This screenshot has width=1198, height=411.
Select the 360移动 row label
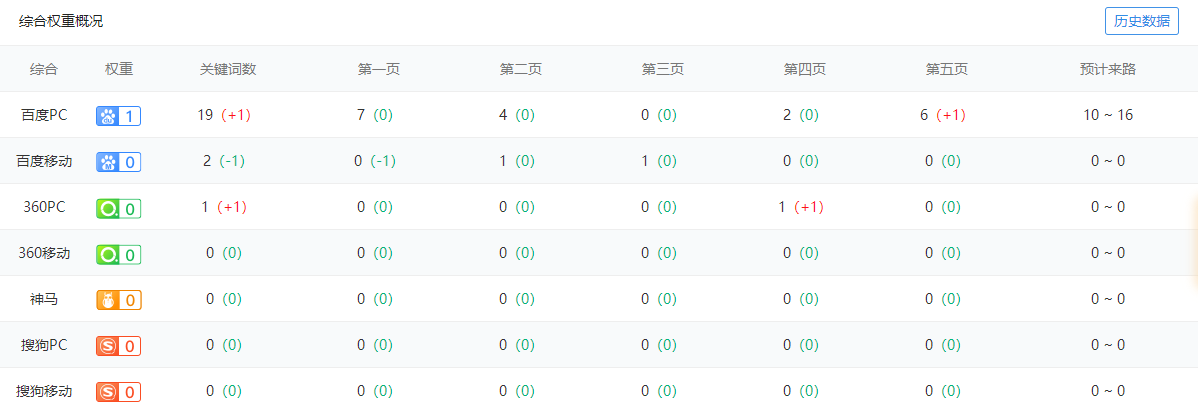44,253
